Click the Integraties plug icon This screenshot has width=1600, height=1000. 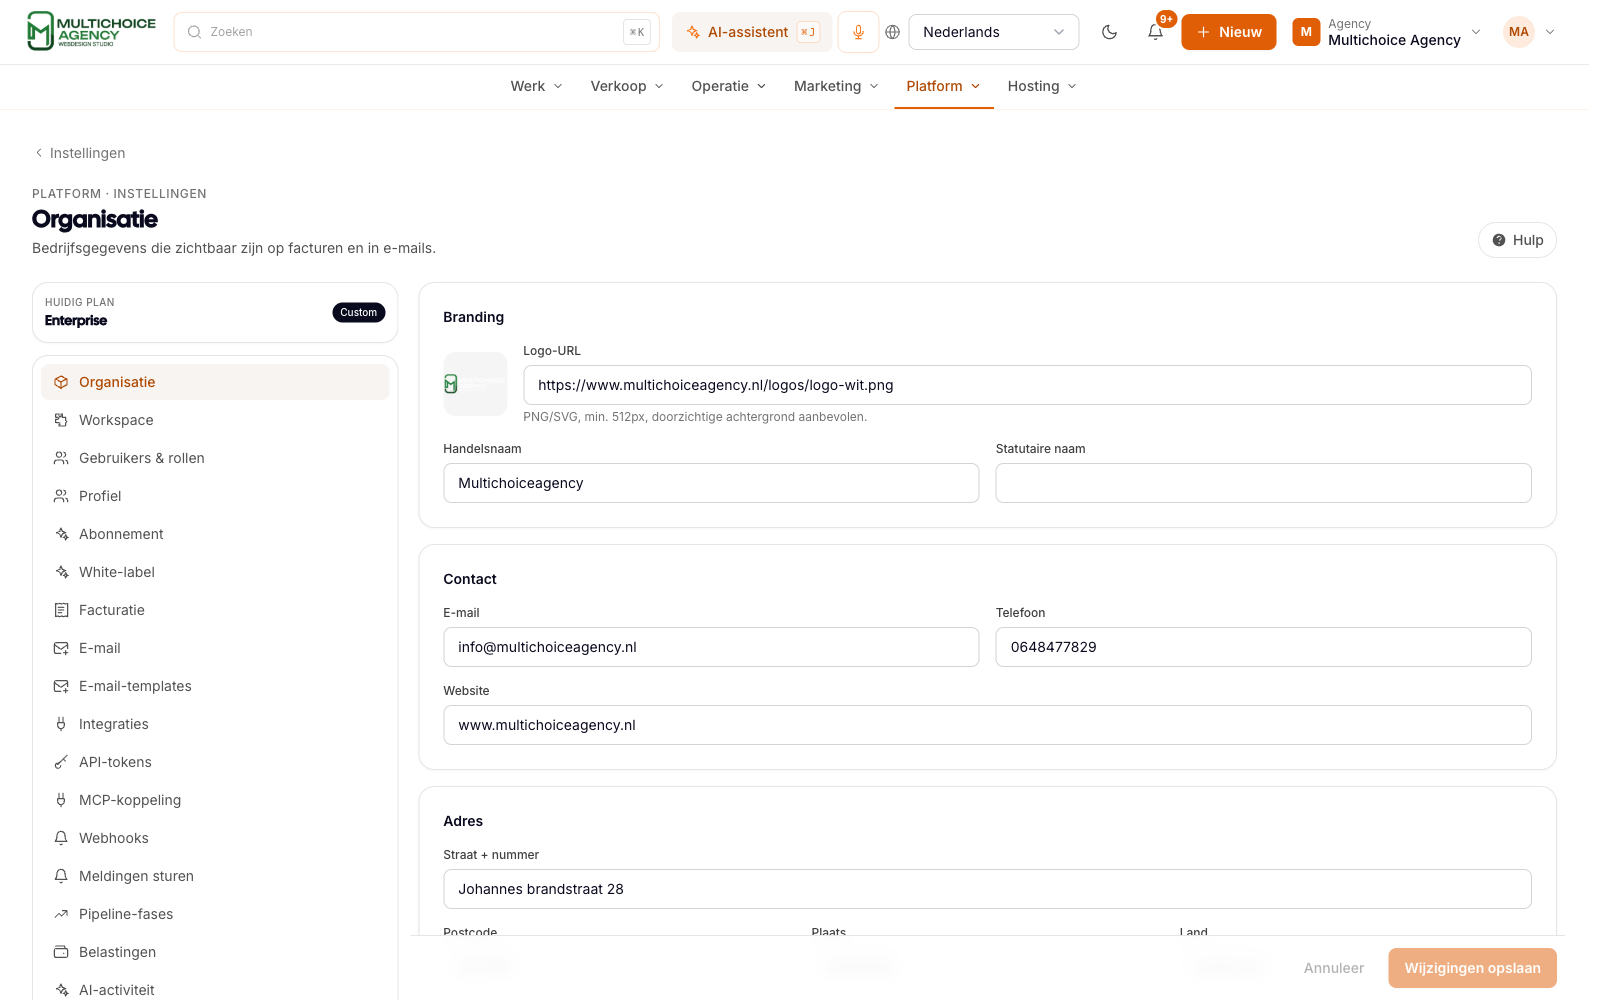[61, 724]
